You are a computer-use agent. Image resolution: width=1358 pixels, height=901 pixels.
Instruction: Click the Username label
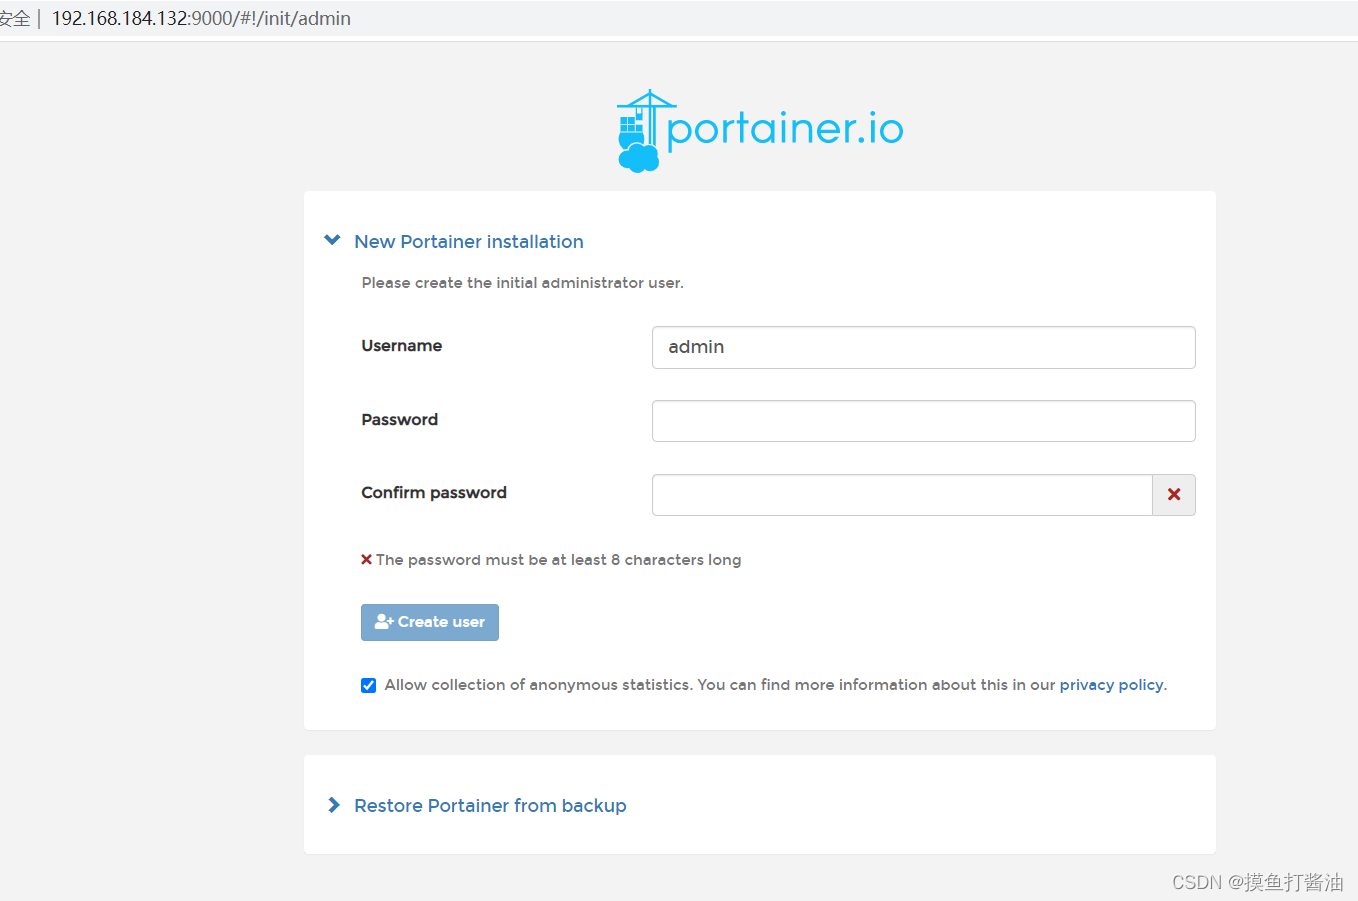(x=402, y=346)
